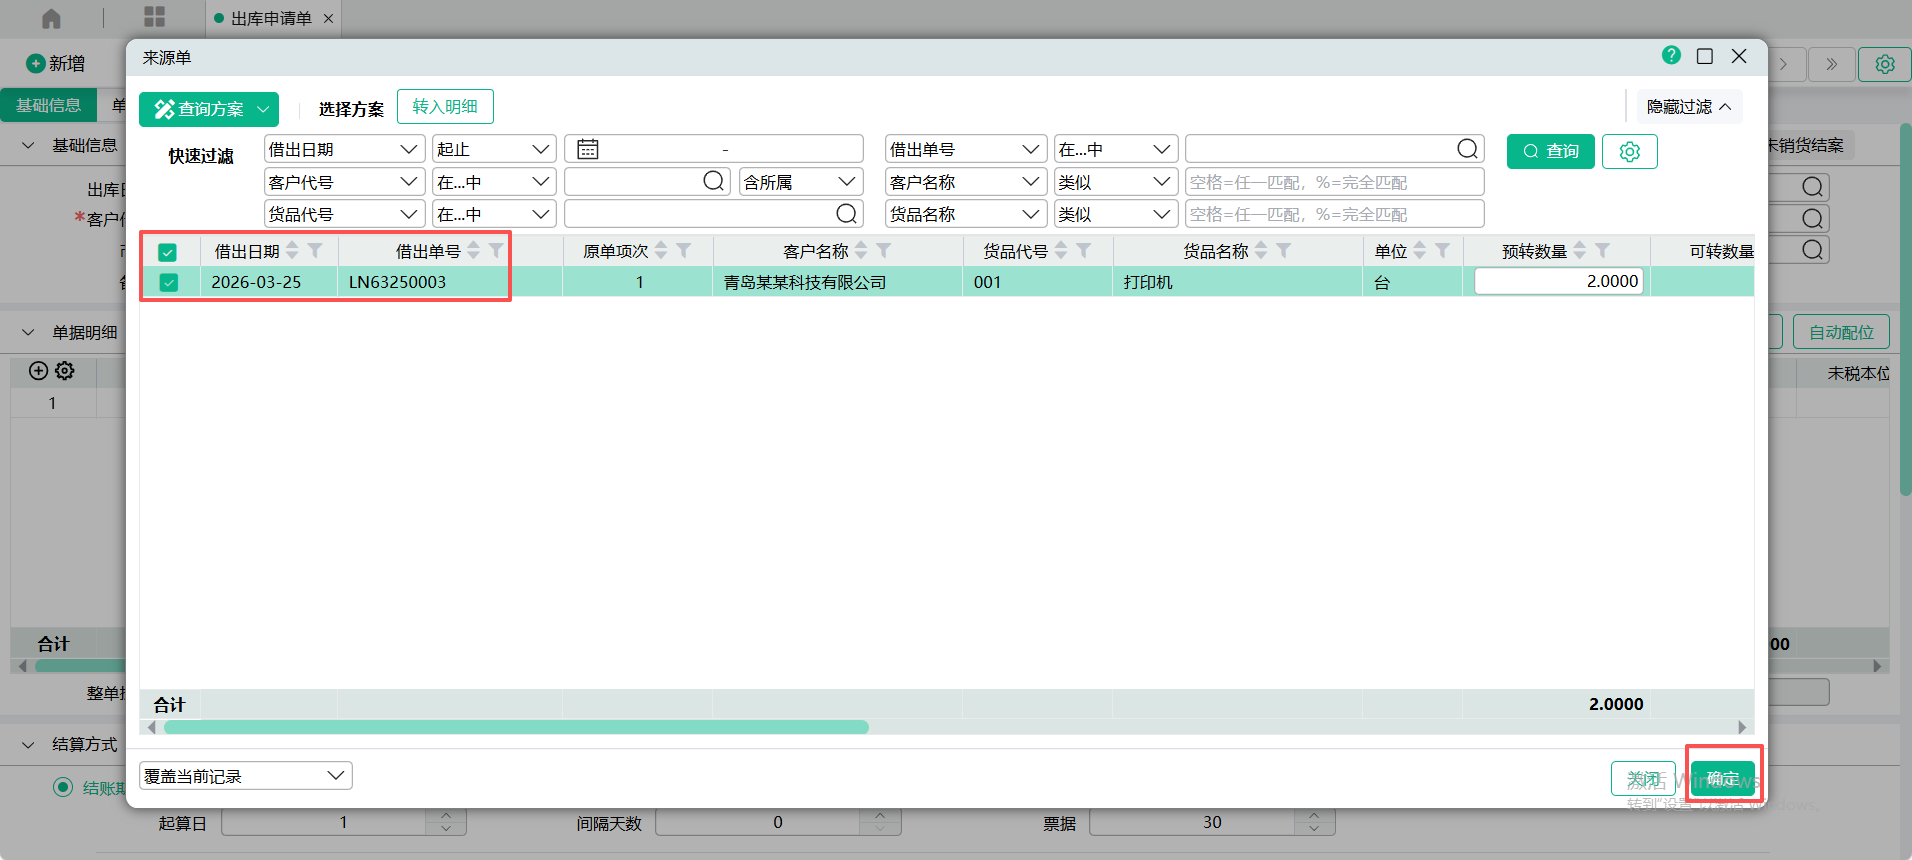
Task: Open the 覆盖当前记录 dropdown
Action: (246, 776)
